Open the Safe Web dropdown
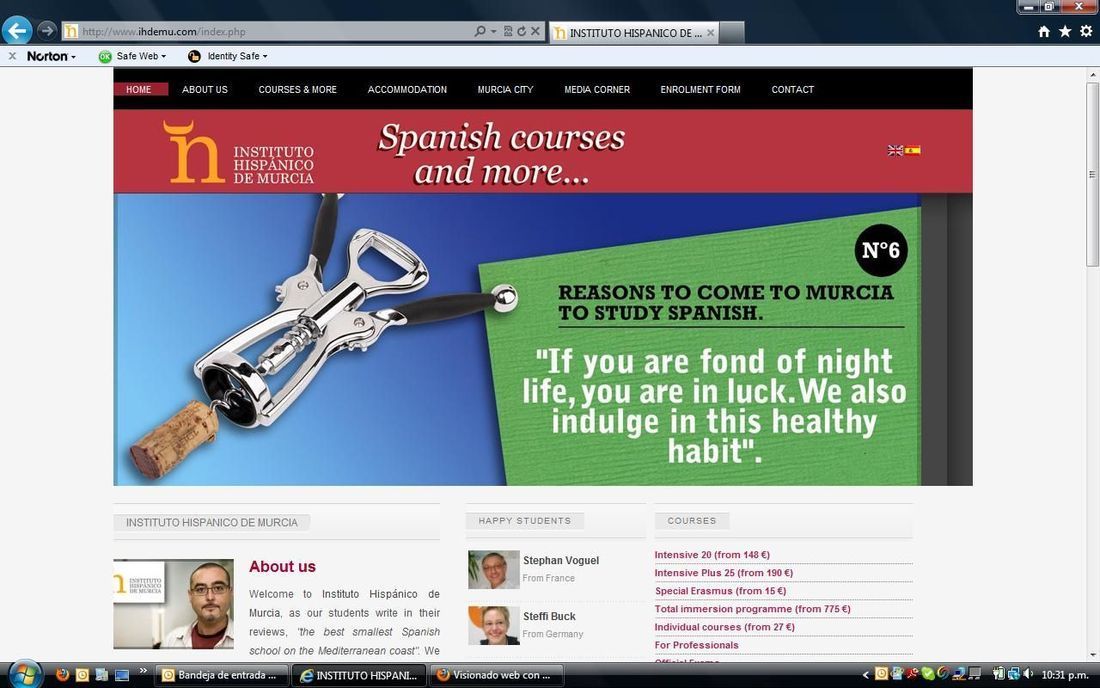This screenshot has height=688, width=1100. pos(133,56)
